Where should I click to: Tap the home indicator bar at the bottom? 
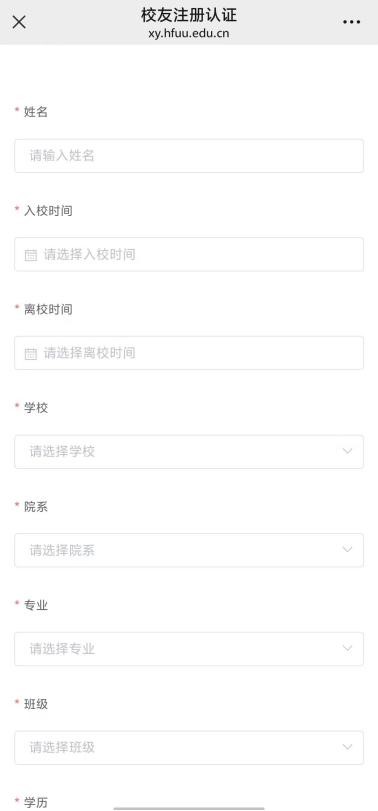click(x=189, y=808)
